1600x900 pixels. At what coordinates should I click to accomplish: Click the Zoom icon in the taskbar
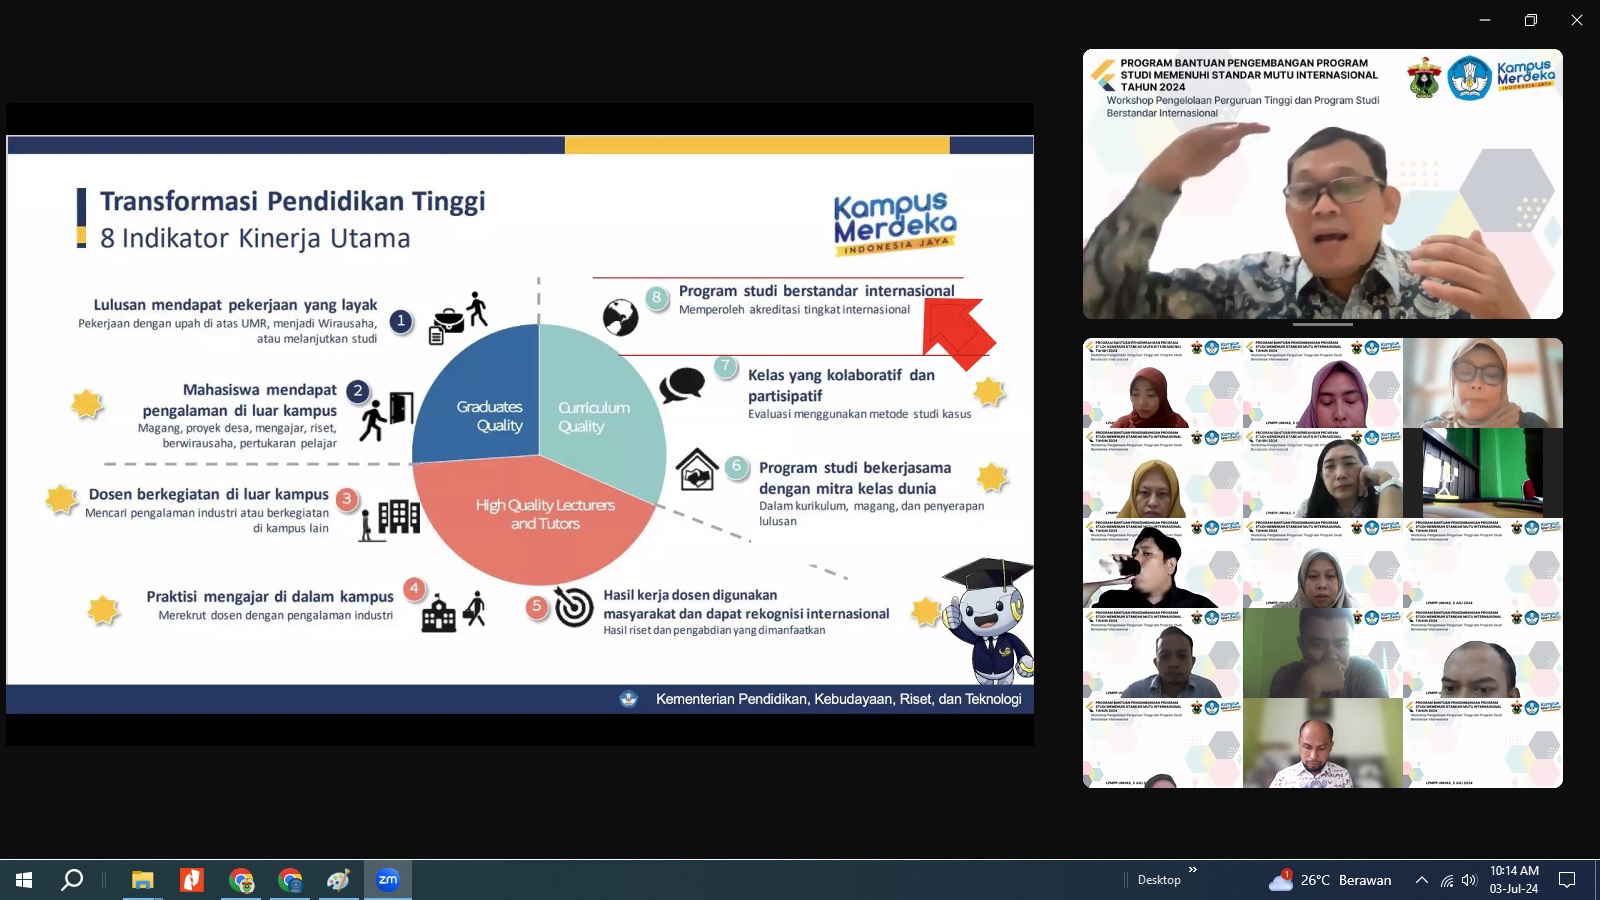point(387,880)
